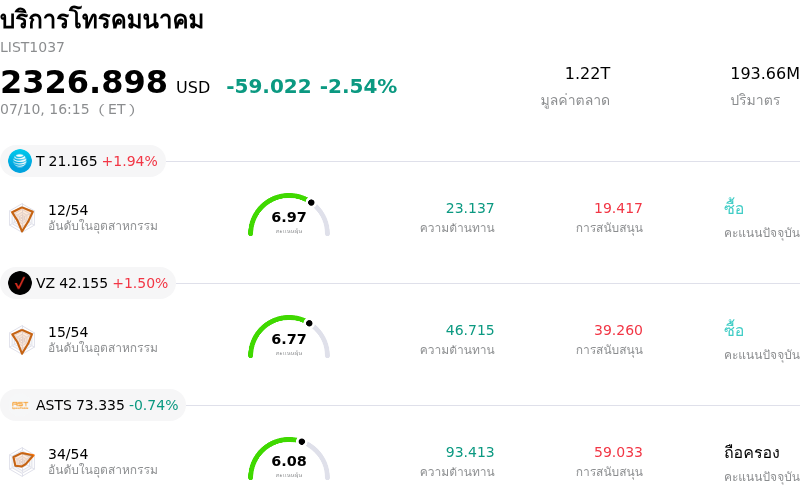Click the ถือครอง rating for ASTS
The height and width of the screenshot is (499, 800).
click(x=752, y=453)
